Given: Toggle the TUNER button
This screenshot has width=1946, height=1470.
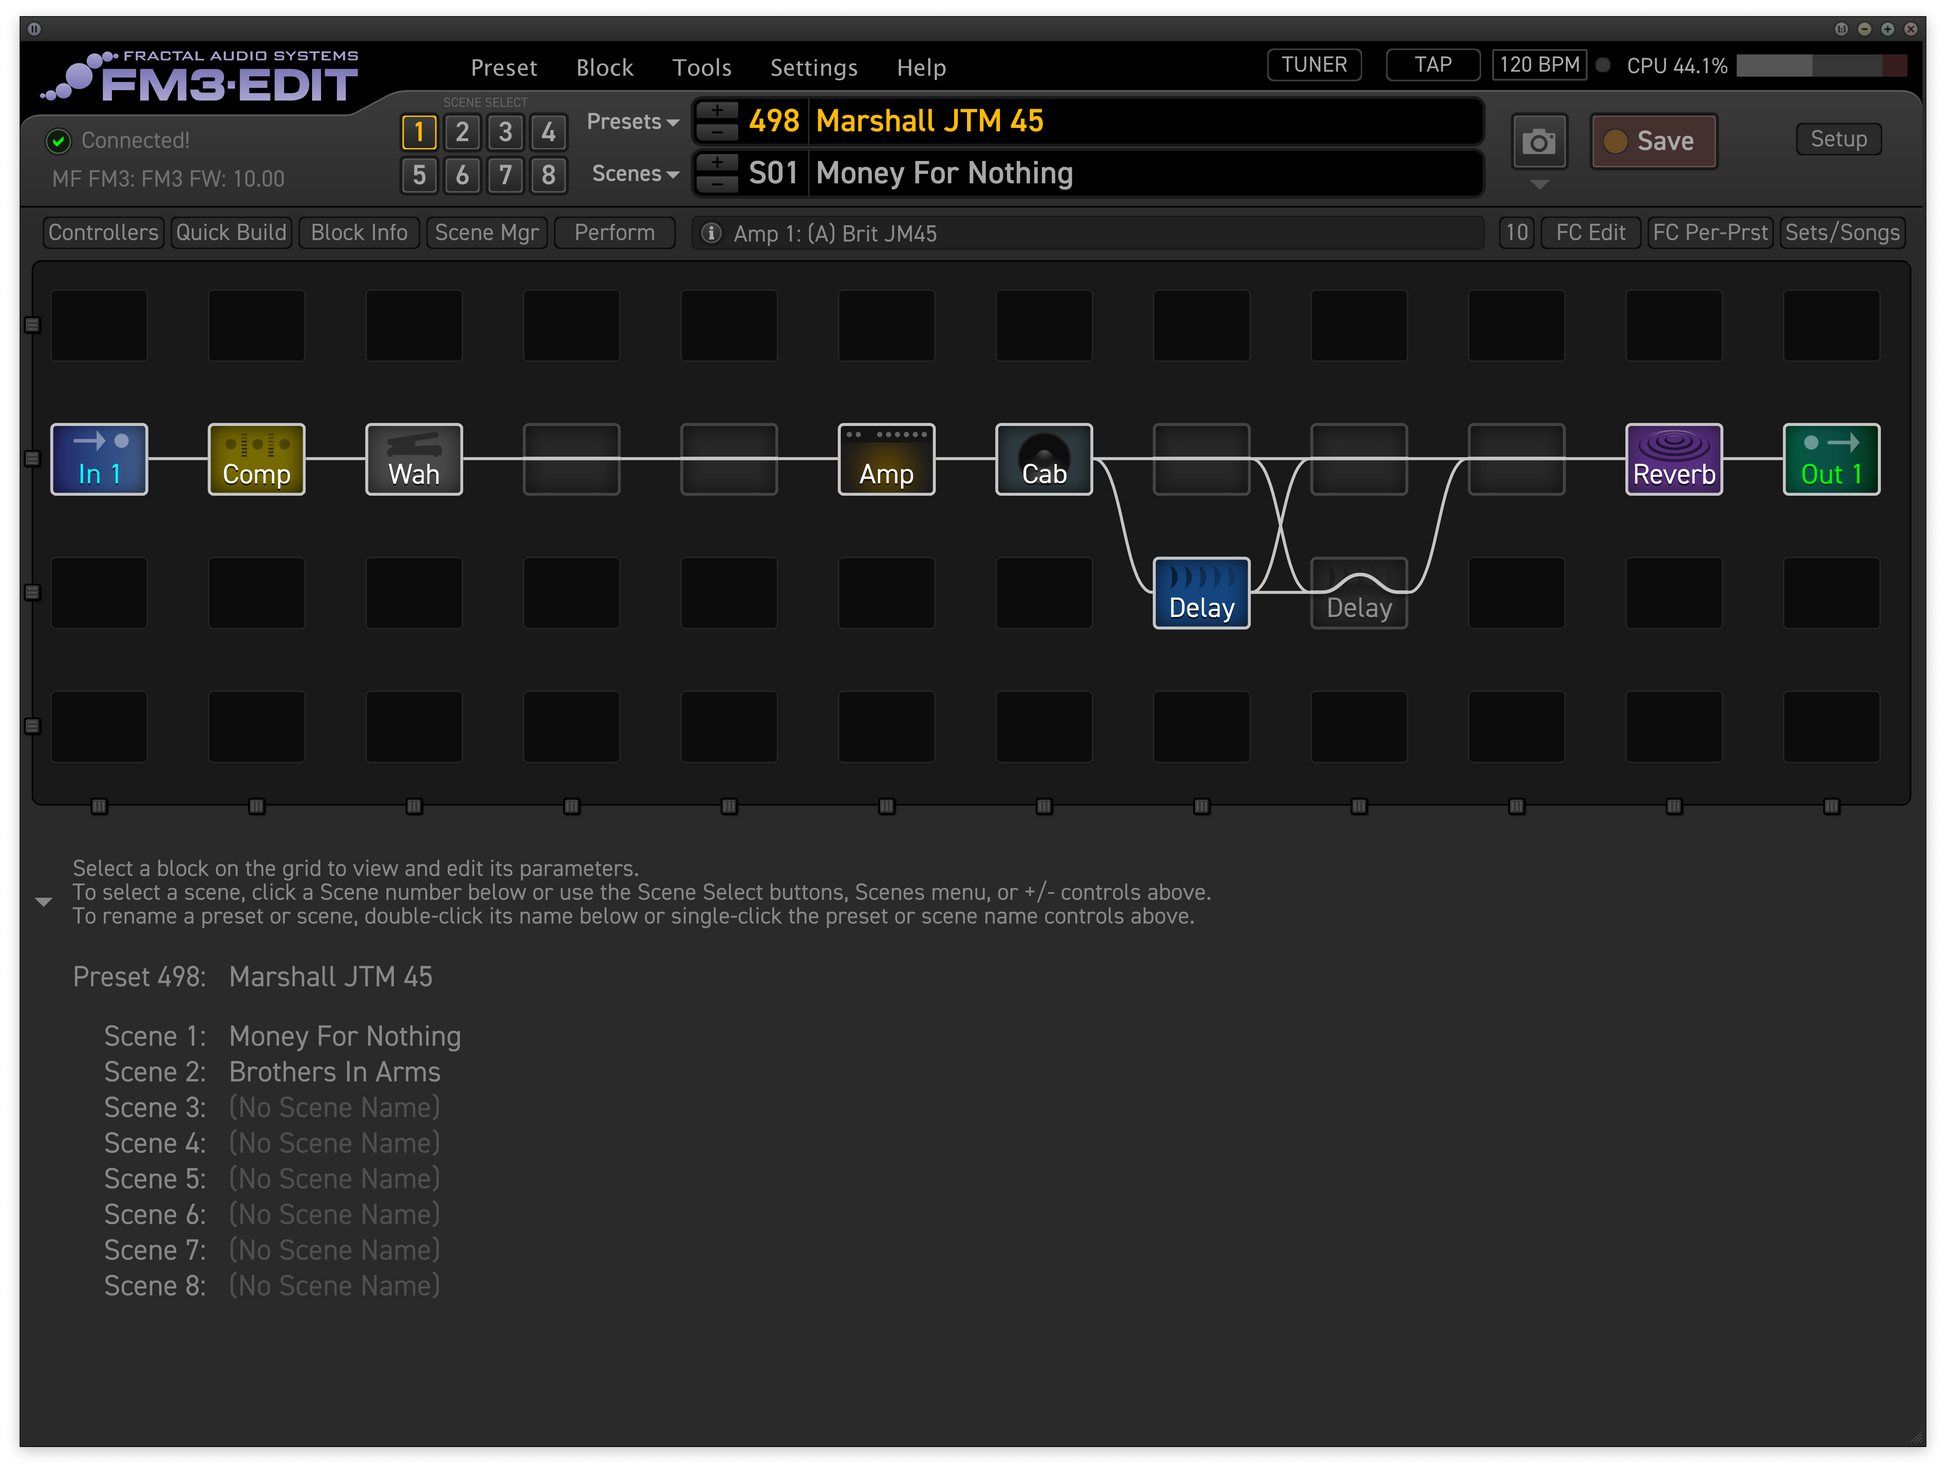Looking at the screenshot, I should 1313,65.
